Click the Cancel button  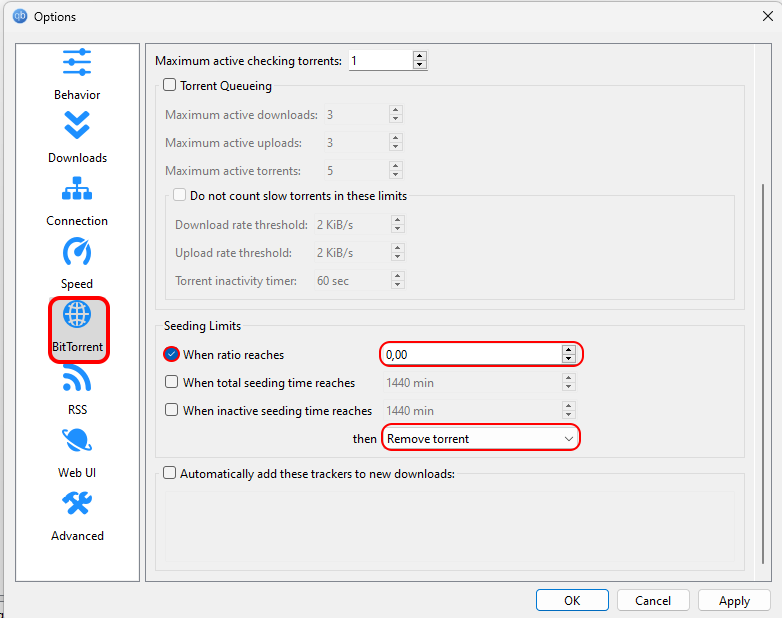tap(653, 600)
